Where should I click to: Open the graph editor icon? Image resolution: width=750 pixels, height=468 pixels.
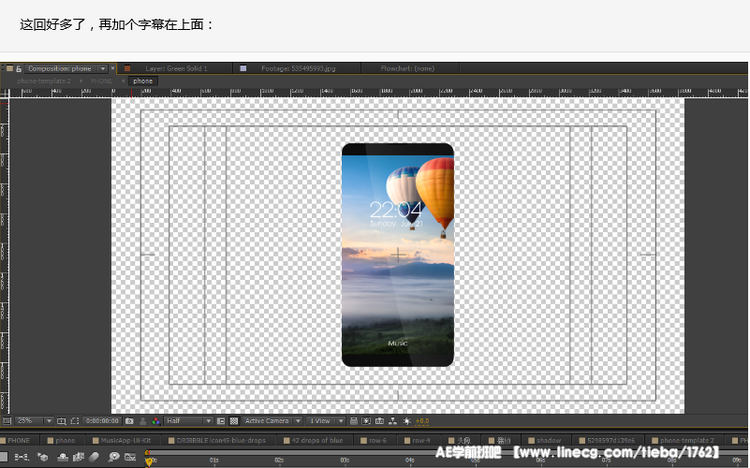[x=130, y=457]
